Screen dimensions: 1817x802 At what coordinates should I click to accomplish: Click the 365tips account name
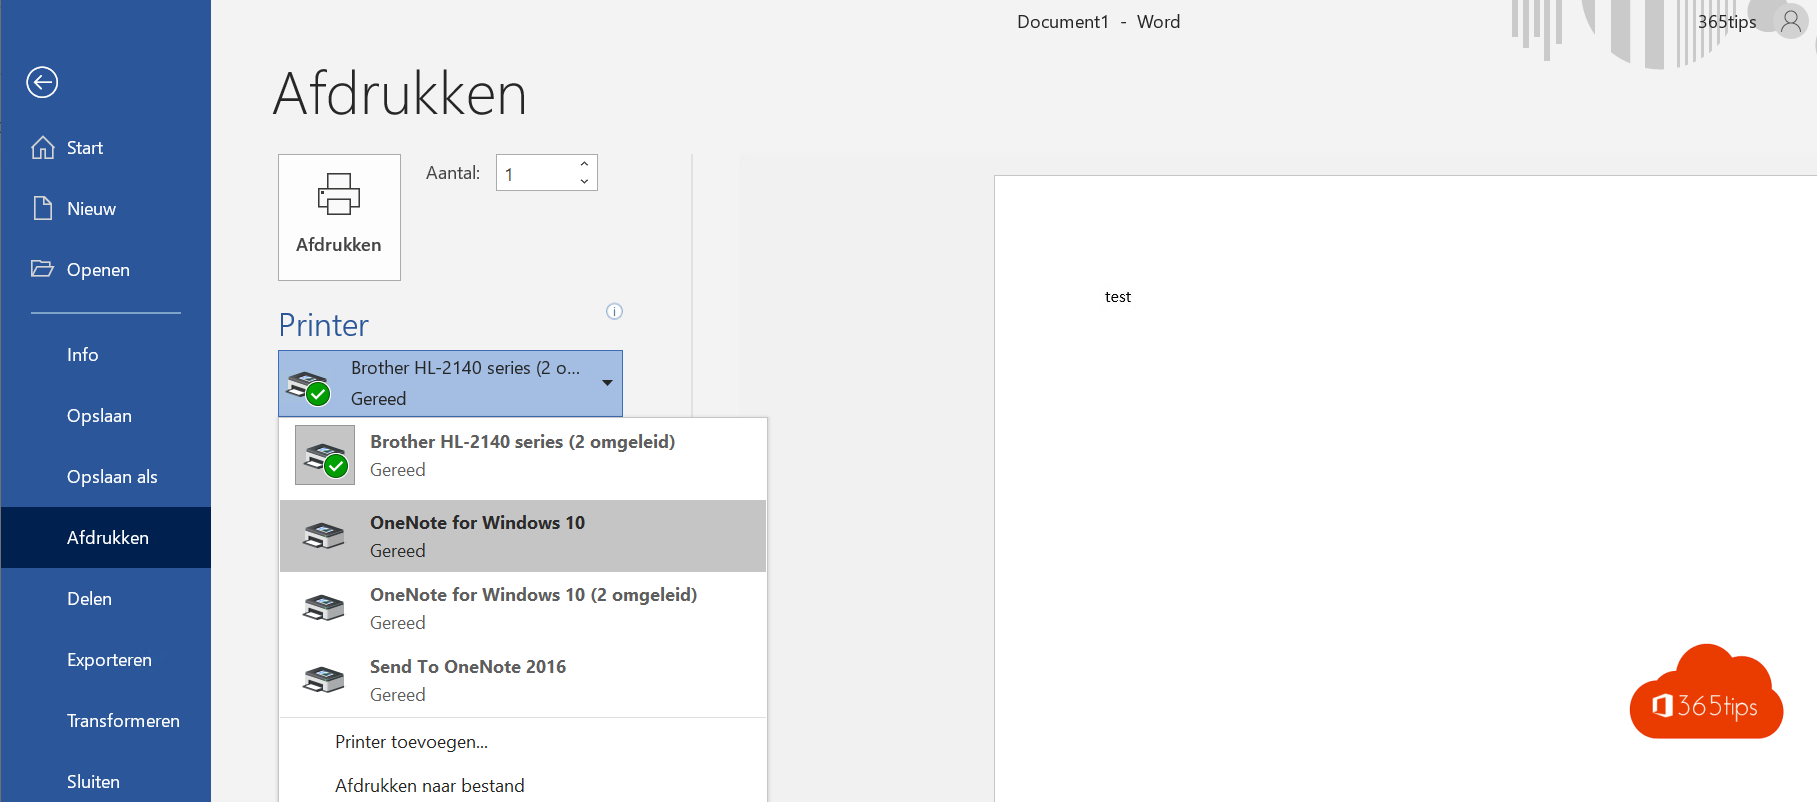coord(1726,22)
